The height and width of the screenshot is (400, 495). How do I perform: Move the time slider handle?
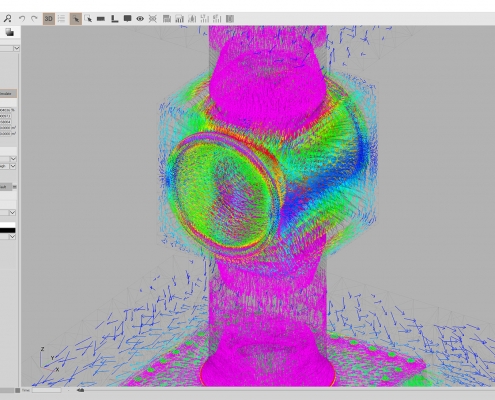(x=81, y=390)
